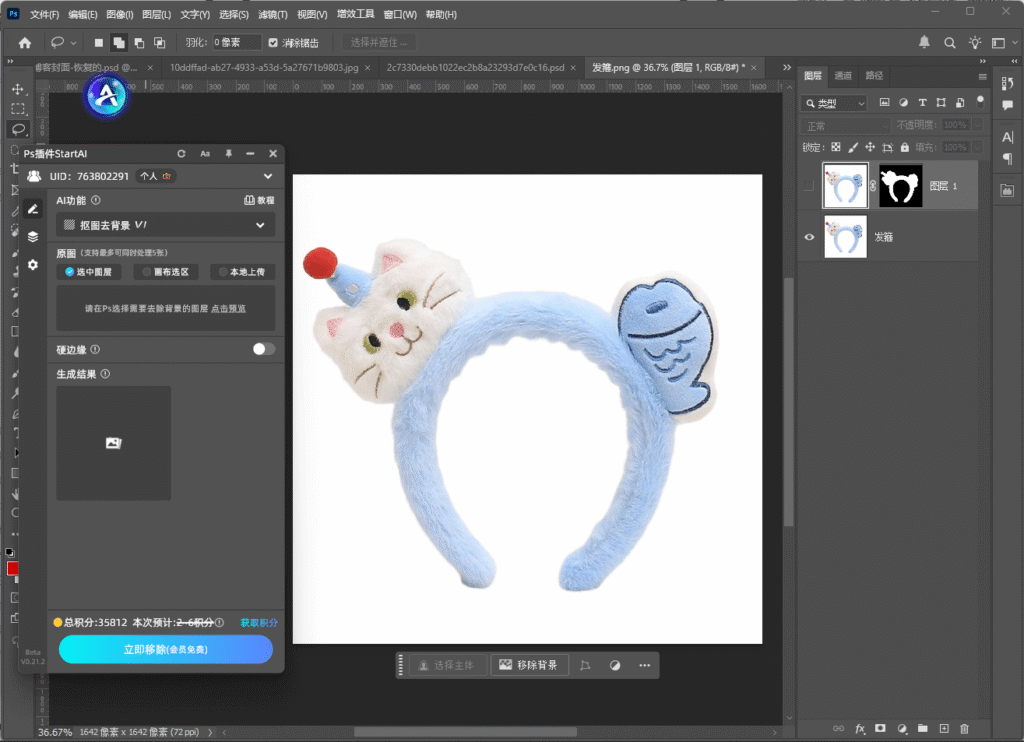Create a new layer with plus icon
This screenshot has width=1024, height=742.
pos(943,728)
